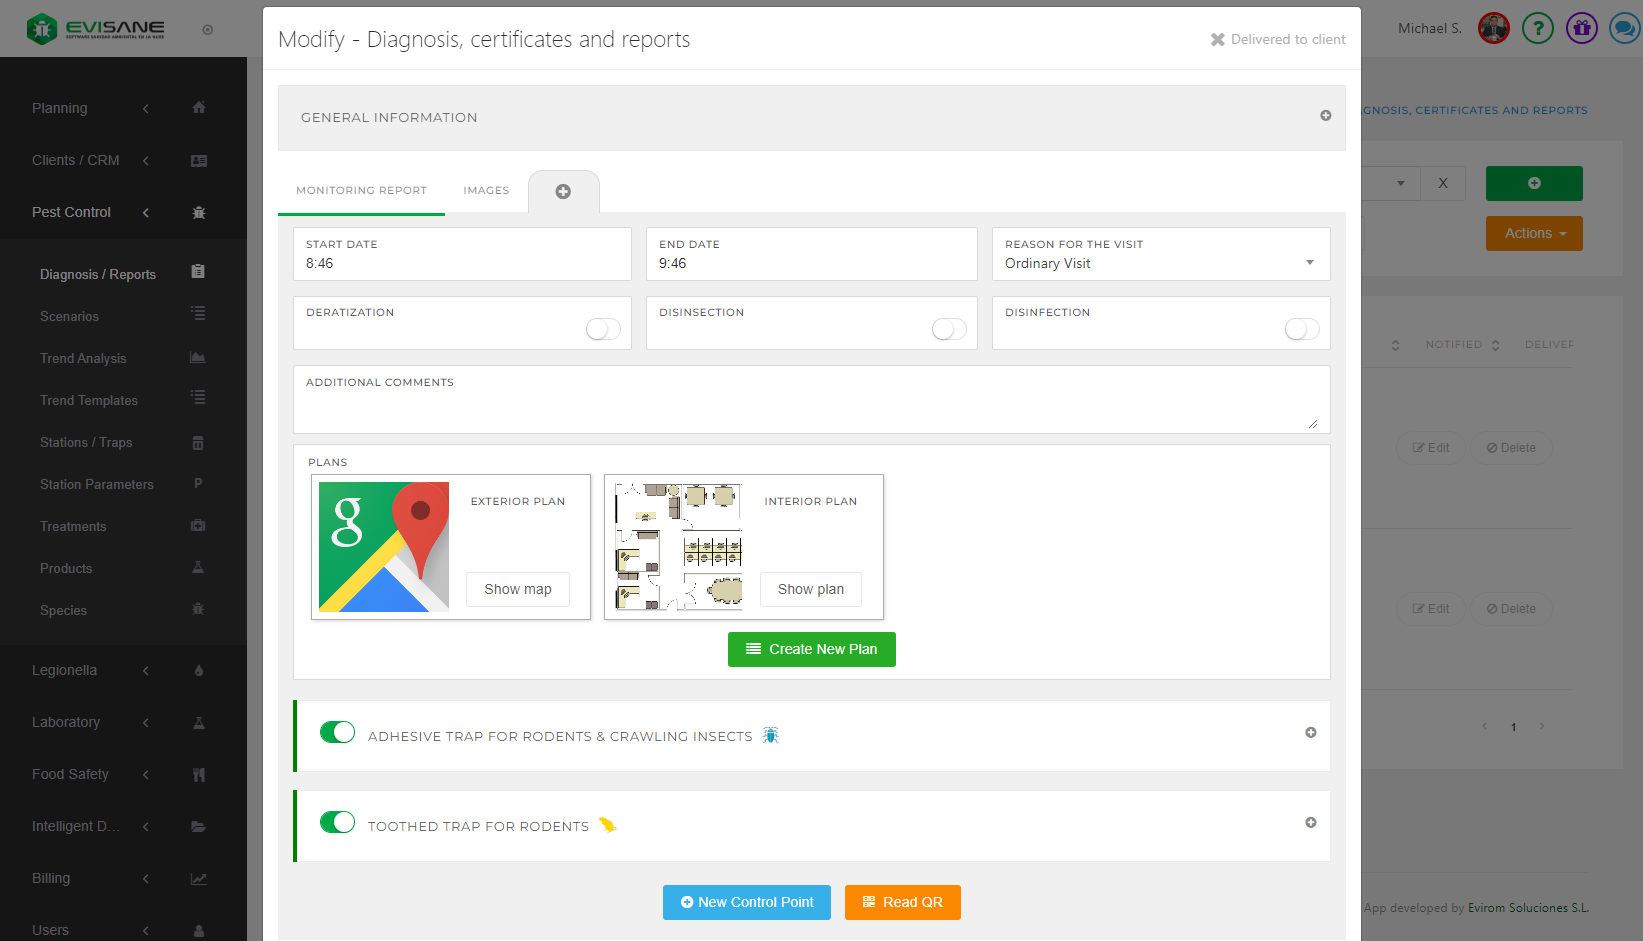Click the Michael S. user avatar
Image resolution: width=1643 pixels, height=941 pixels.
click(x=1493, y=29)
